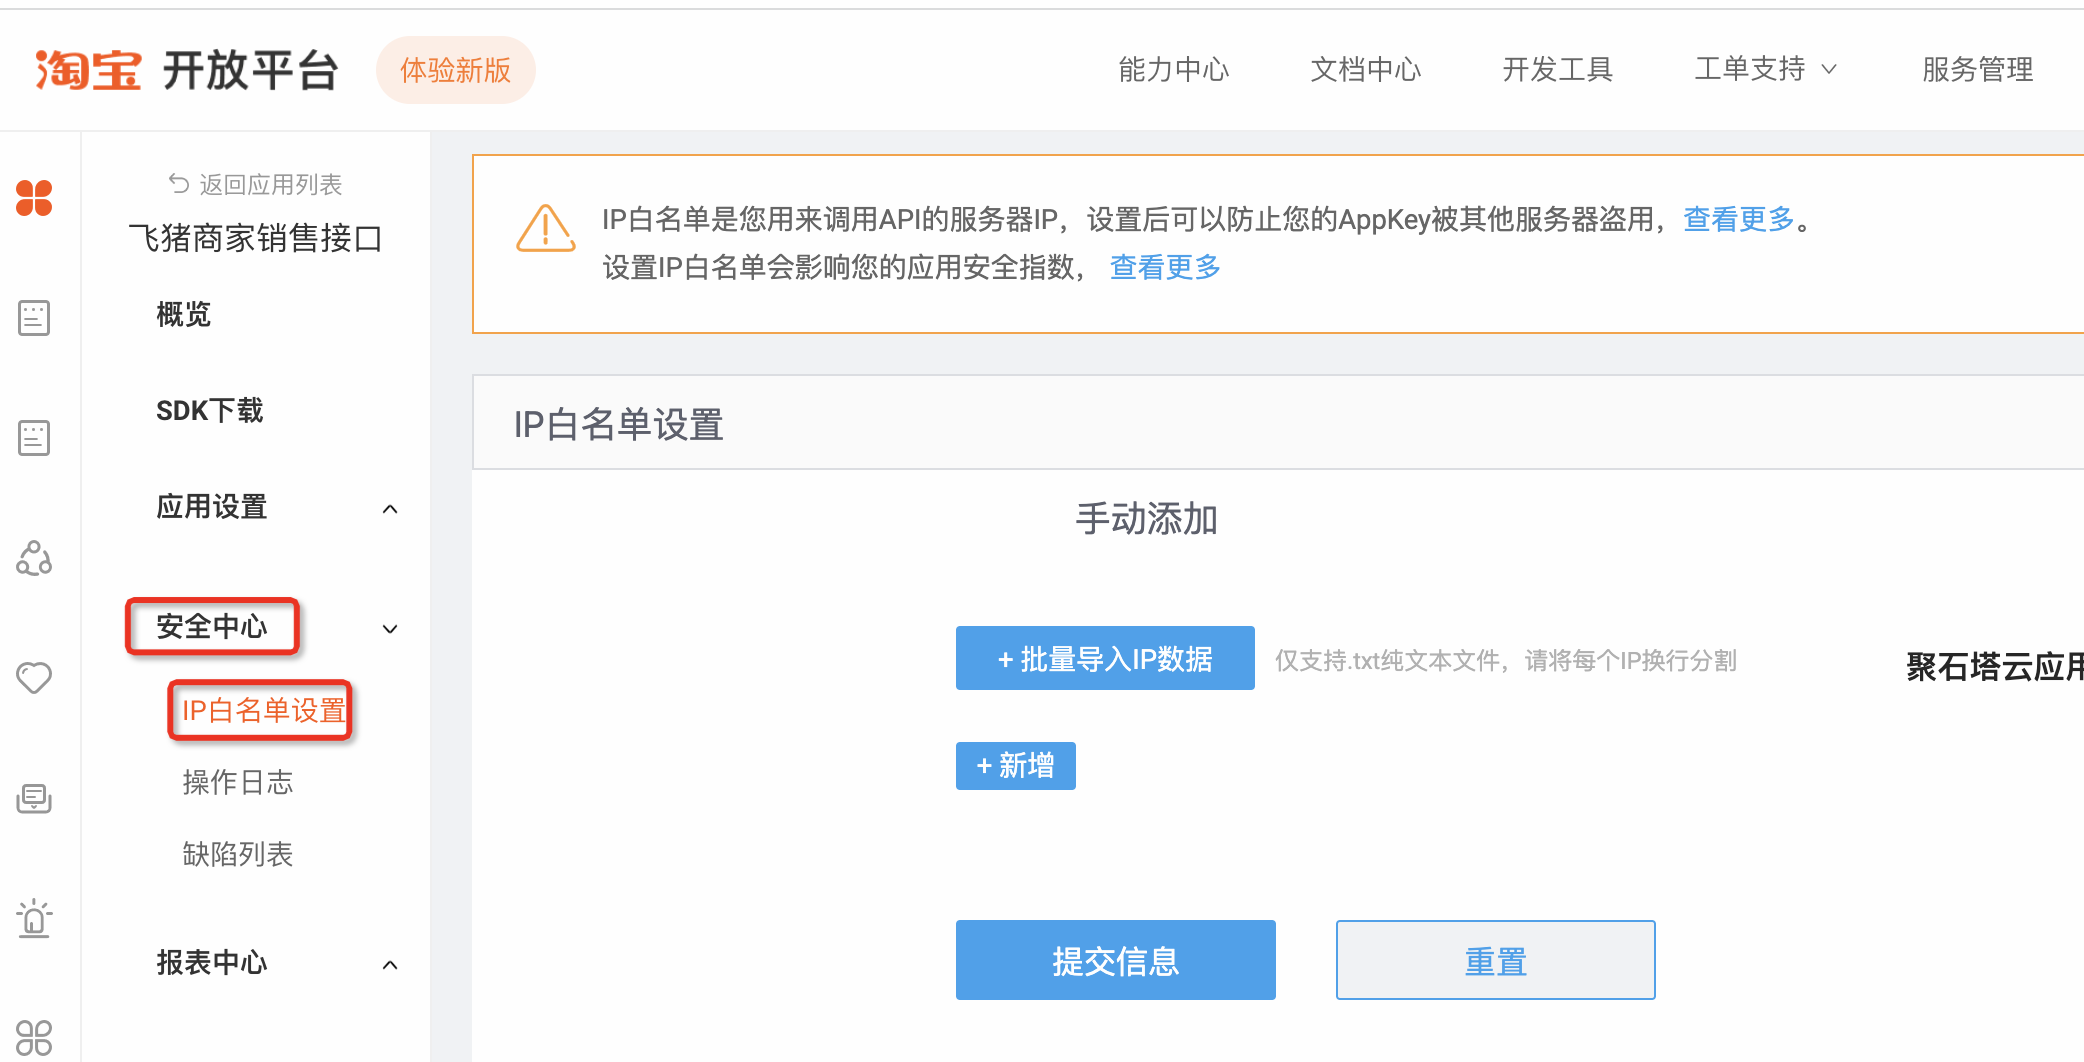Image resolution: width=2084 pixels, height=1062 pixels.
Task: Click the orange warning triangle icon
Action: tap(545, 229)
